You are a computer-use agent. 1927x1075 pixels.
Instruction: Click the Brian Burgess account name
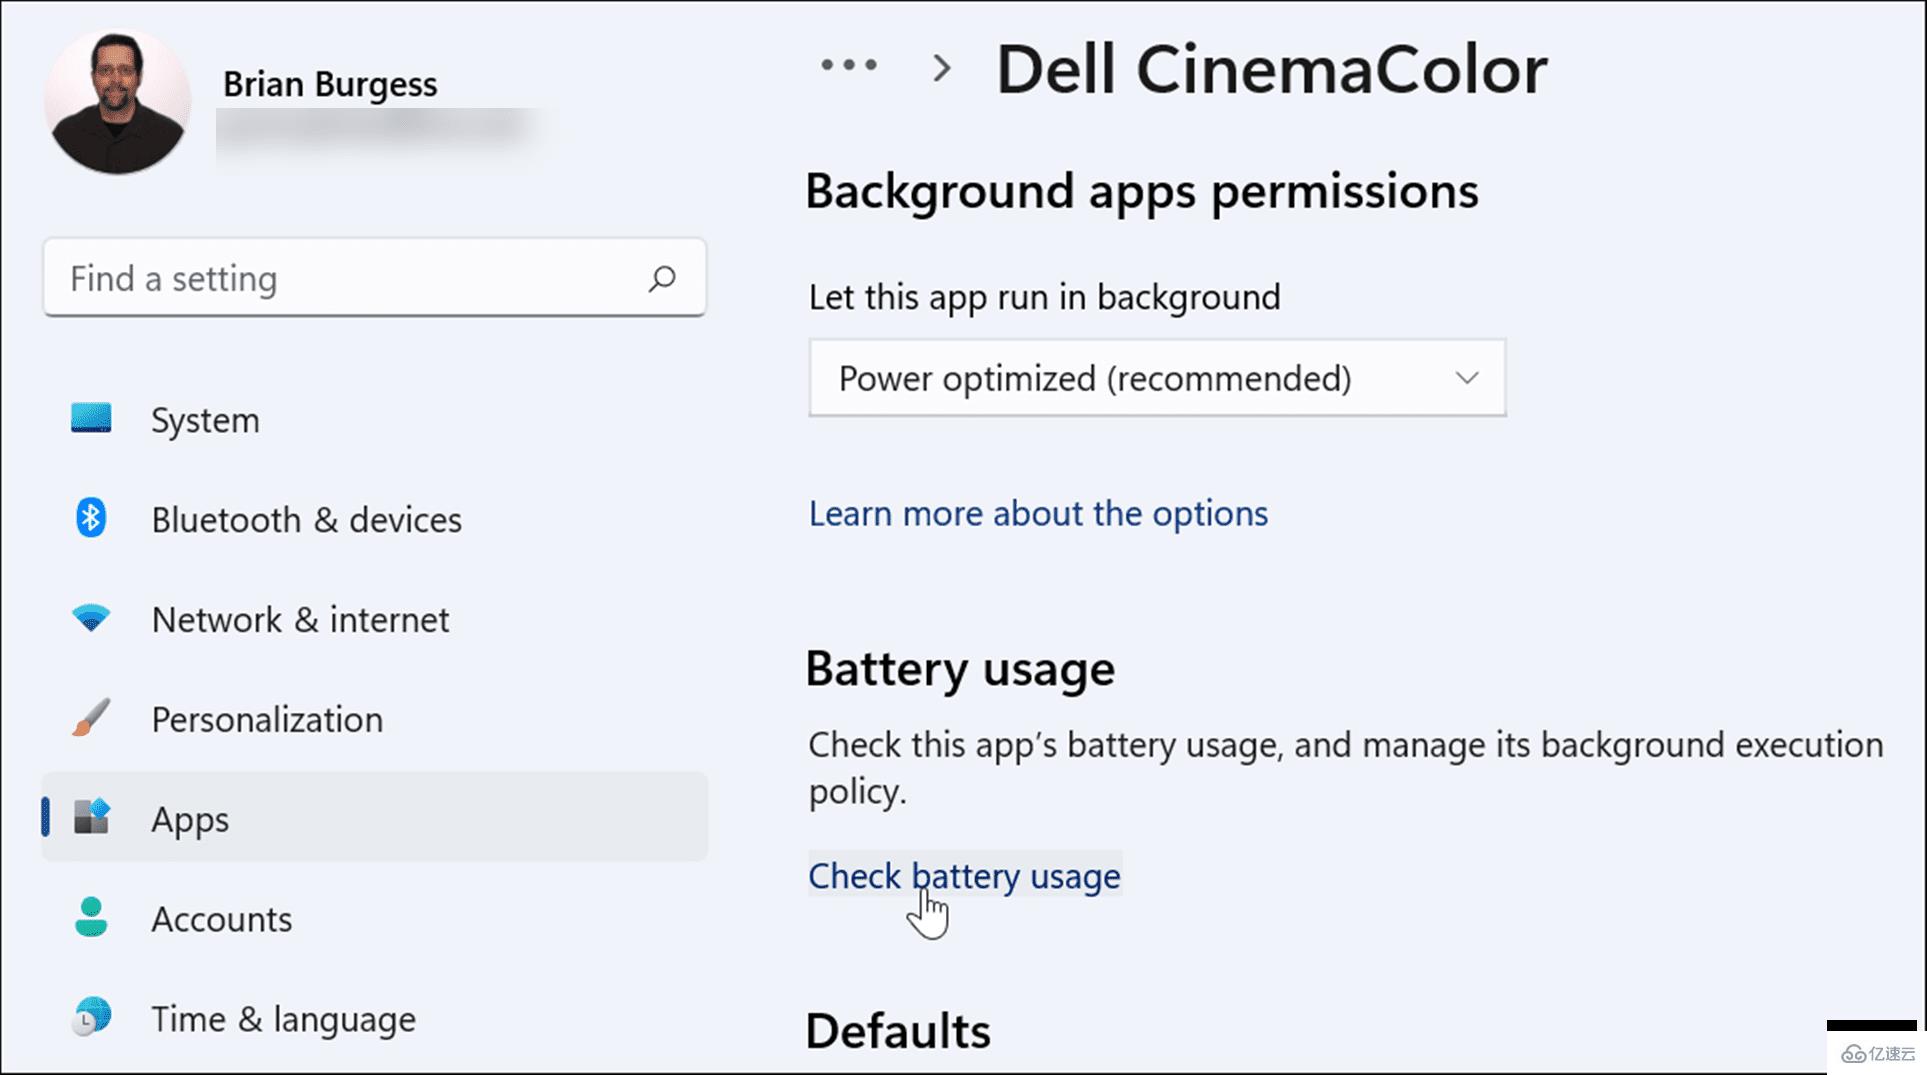coord(330,84)
